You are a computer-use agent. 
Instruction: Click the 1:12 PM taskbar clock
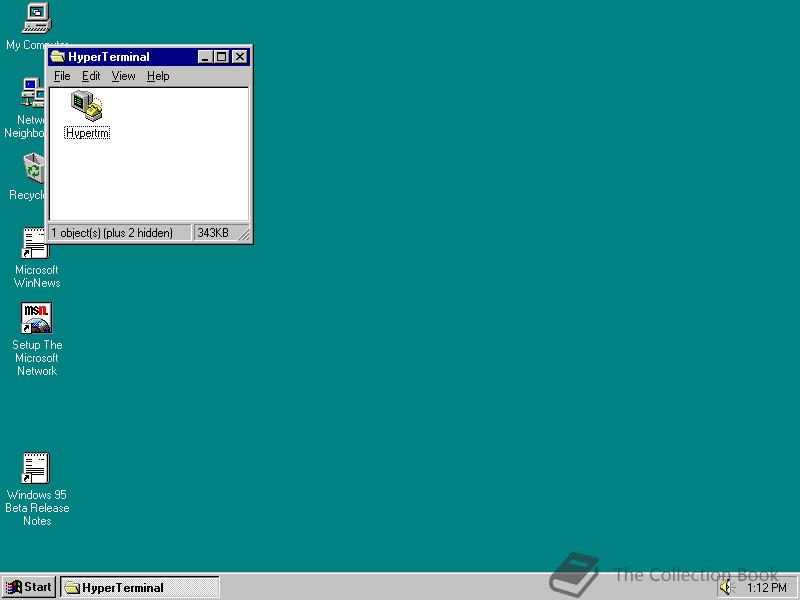coord(766,588)
